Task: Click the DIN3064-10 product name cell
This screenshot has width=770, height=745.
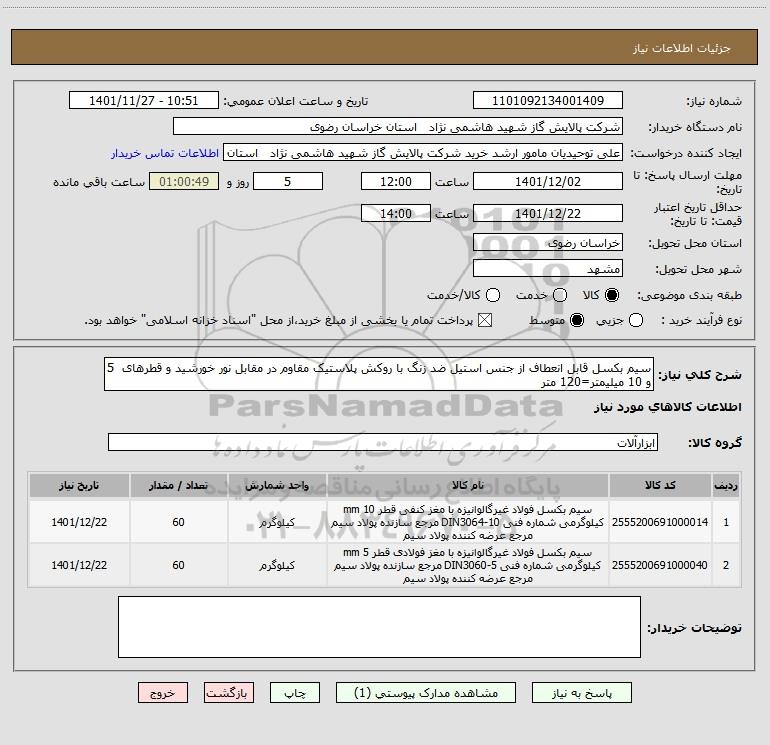Action: coord(468,522)
